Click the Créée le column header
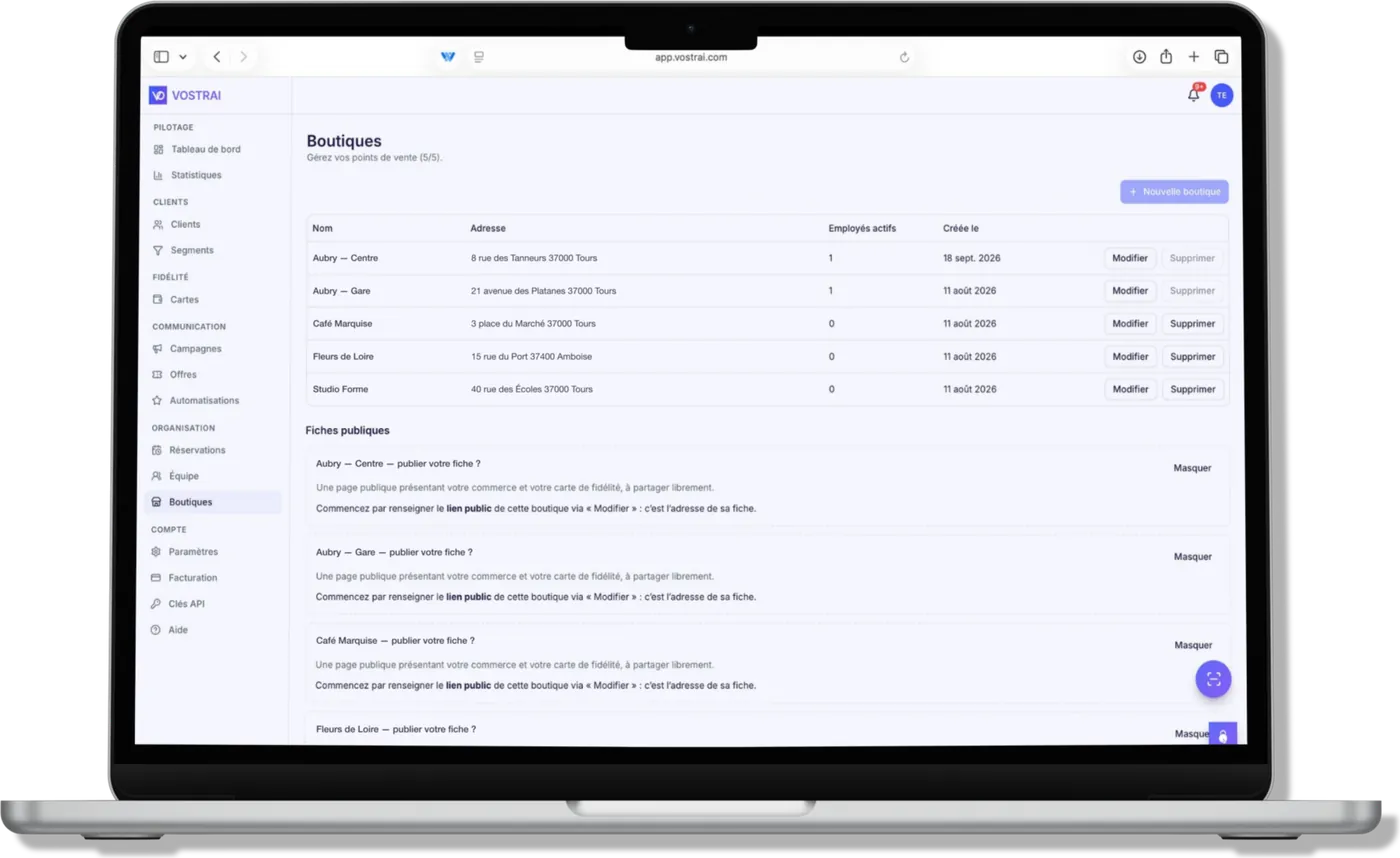1400x858 pixels. (x=960, y=229)
